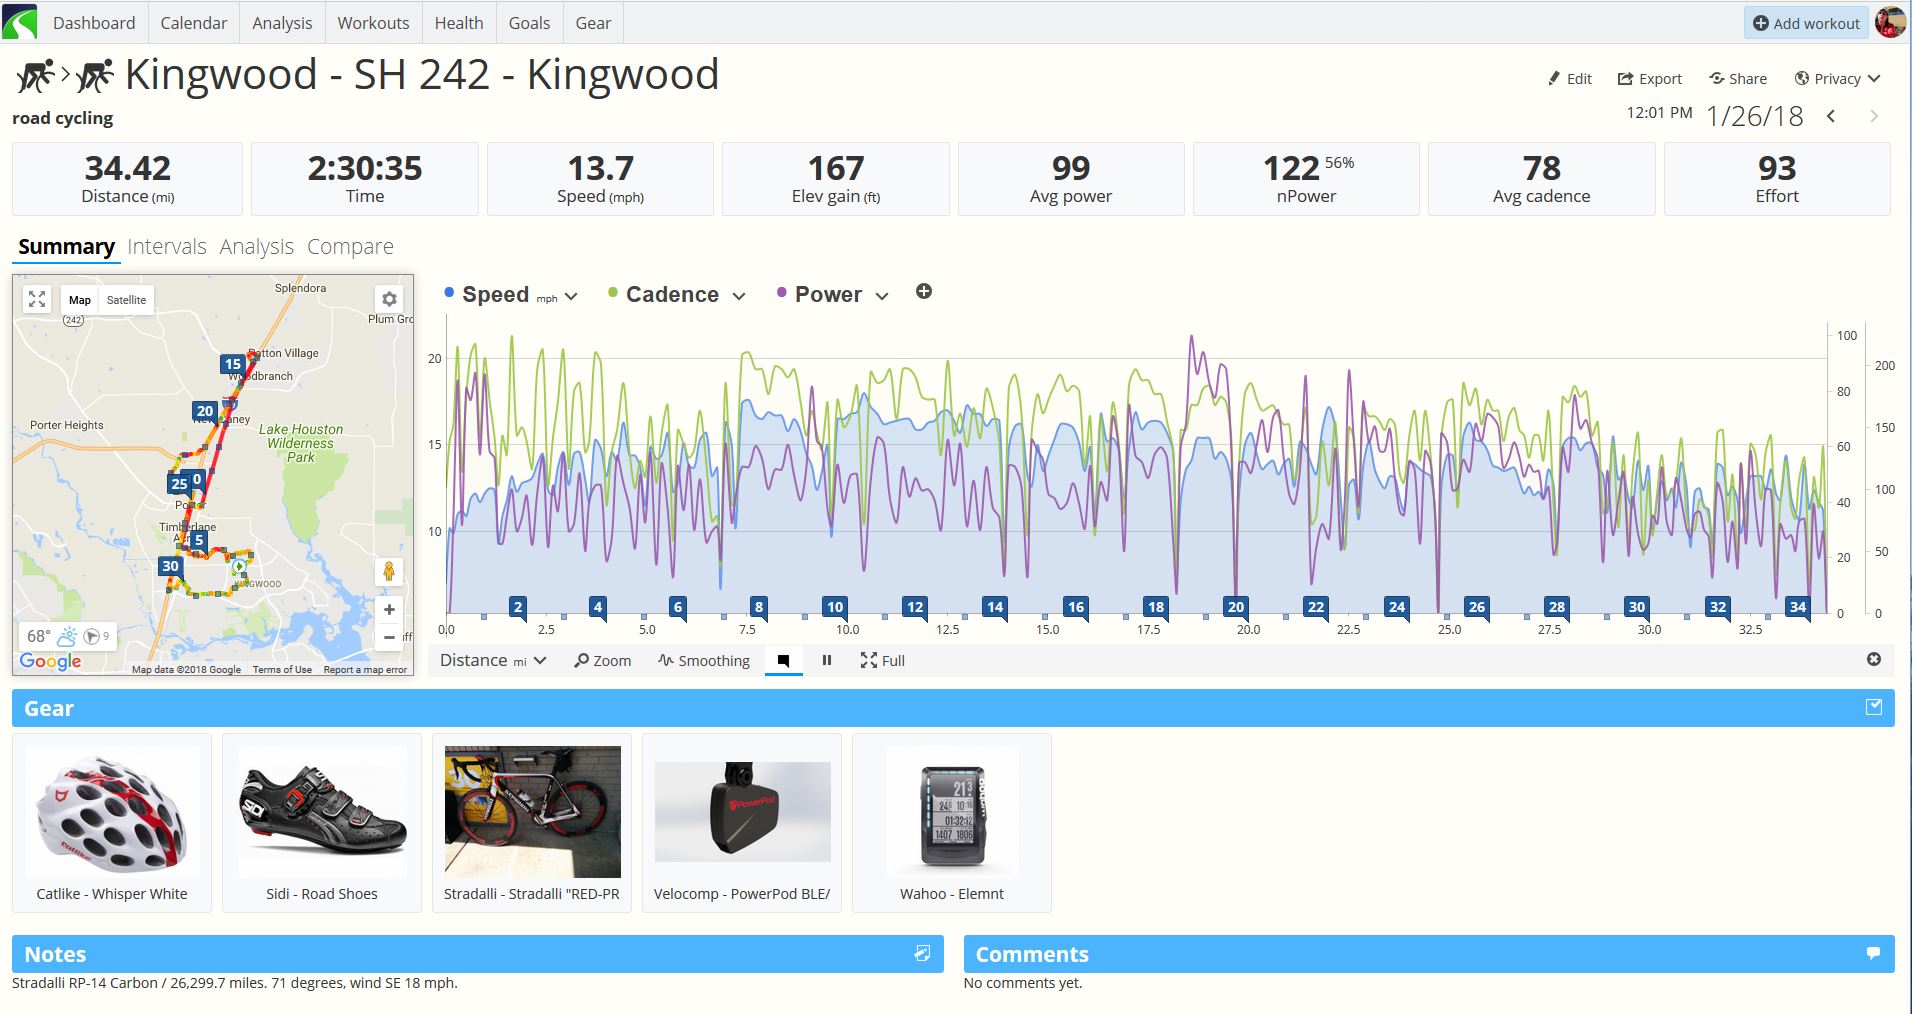Screen dimensions: 1912x1014
Task: Select the Catlike Whisper White helmet thumbnail
Action: (112, 811)
